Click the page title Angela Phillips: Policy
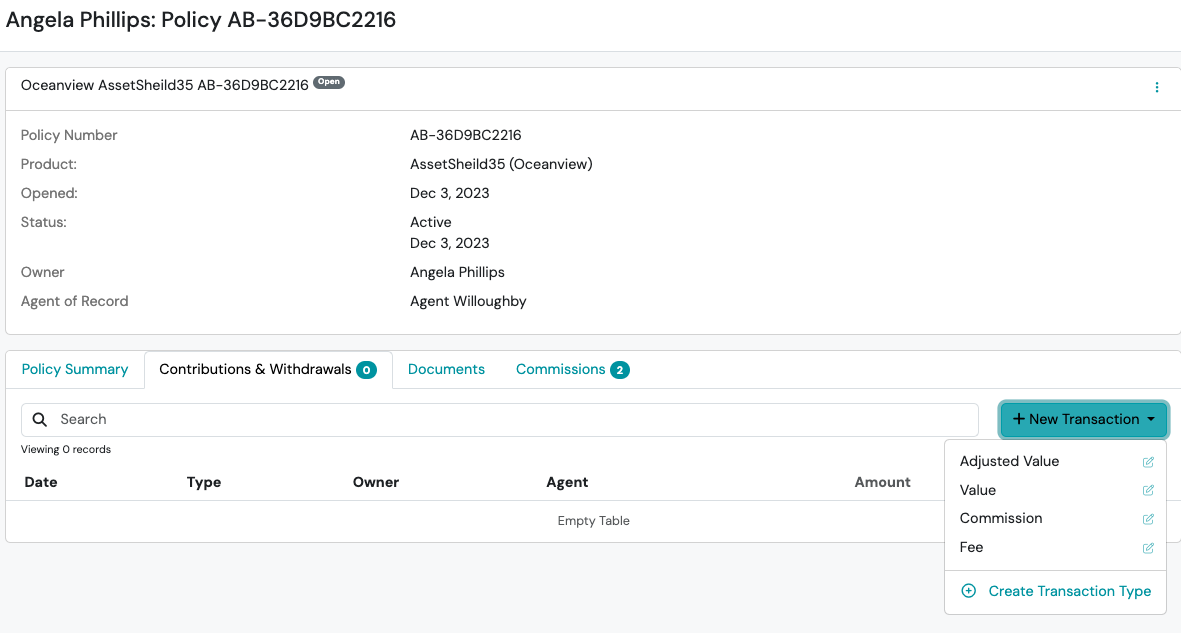This screenshot has height=633, width=1181. tap(200, 20)
